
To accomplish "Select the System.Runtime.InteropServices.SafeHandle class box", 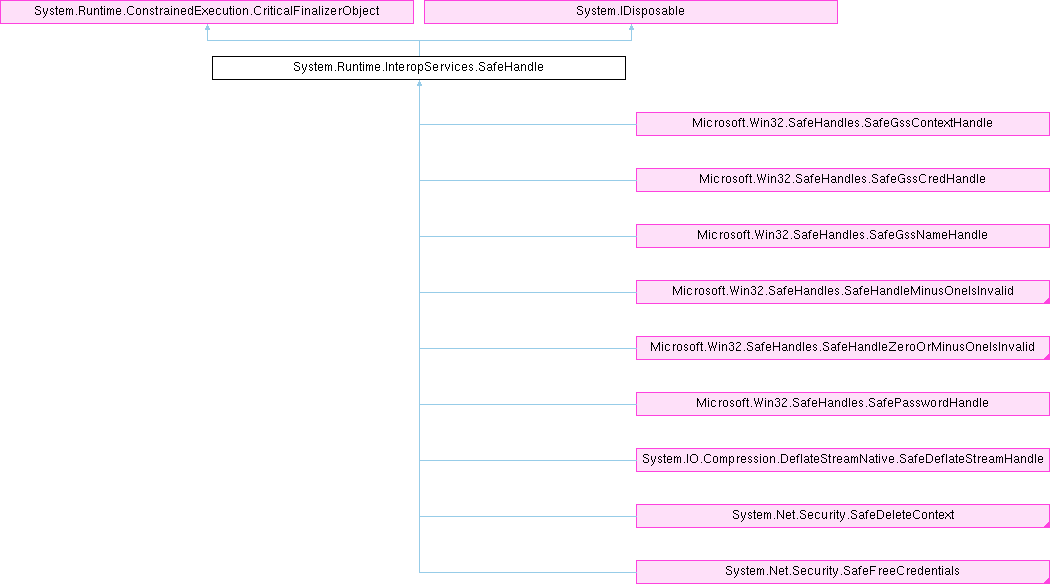I will pyautogui.click(x=418, y=68).
